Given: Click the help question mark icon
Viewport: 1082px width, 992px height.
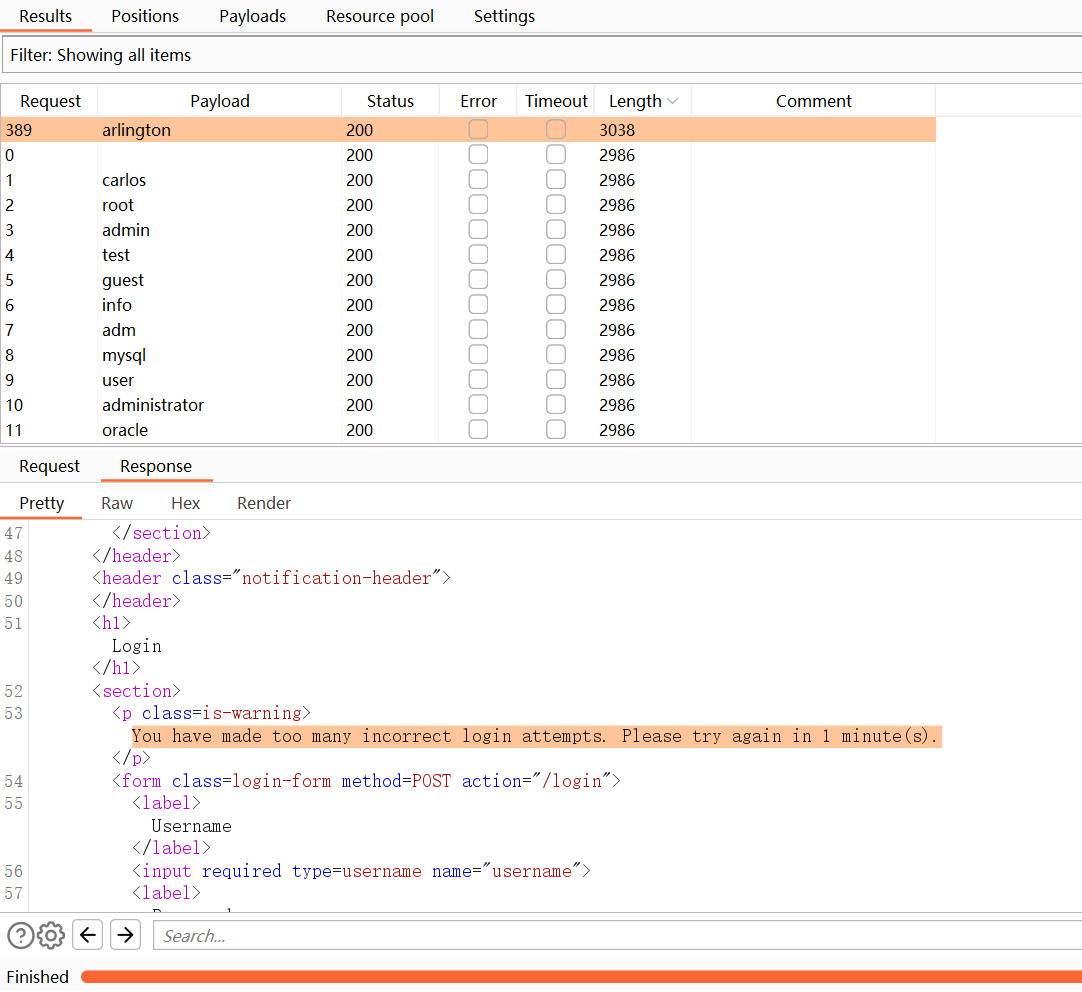Looking at the screenshot, I should point(21,936).
